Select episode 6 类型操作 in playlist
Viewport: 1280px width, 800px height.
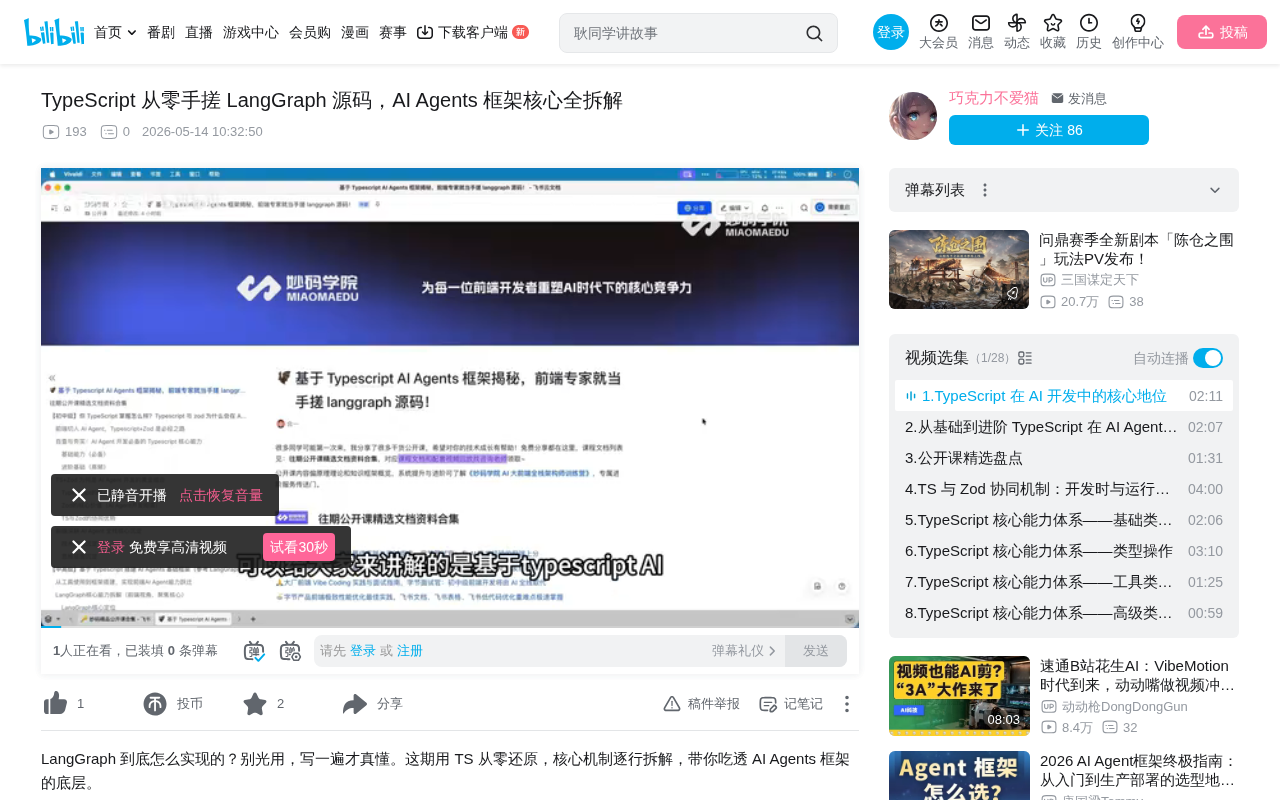pyautogui.click(x=1064, y=551)
